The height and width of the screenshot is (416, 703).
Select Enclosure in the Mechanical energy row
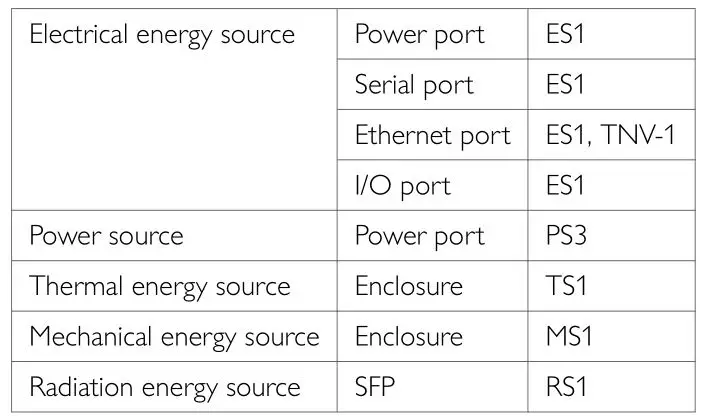tap(409, 336)
